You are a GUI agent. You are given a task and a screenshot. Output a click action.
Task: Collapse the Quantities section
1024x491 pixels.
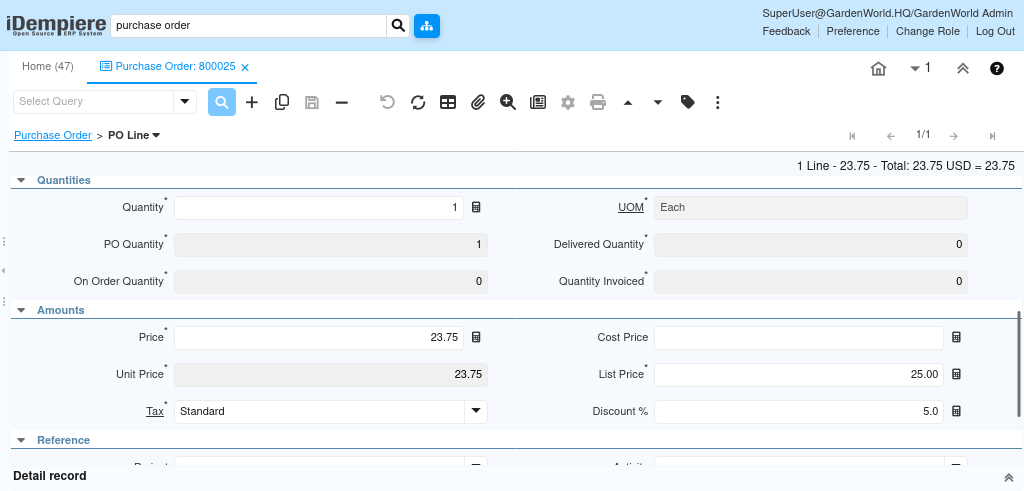click(22, 181)
